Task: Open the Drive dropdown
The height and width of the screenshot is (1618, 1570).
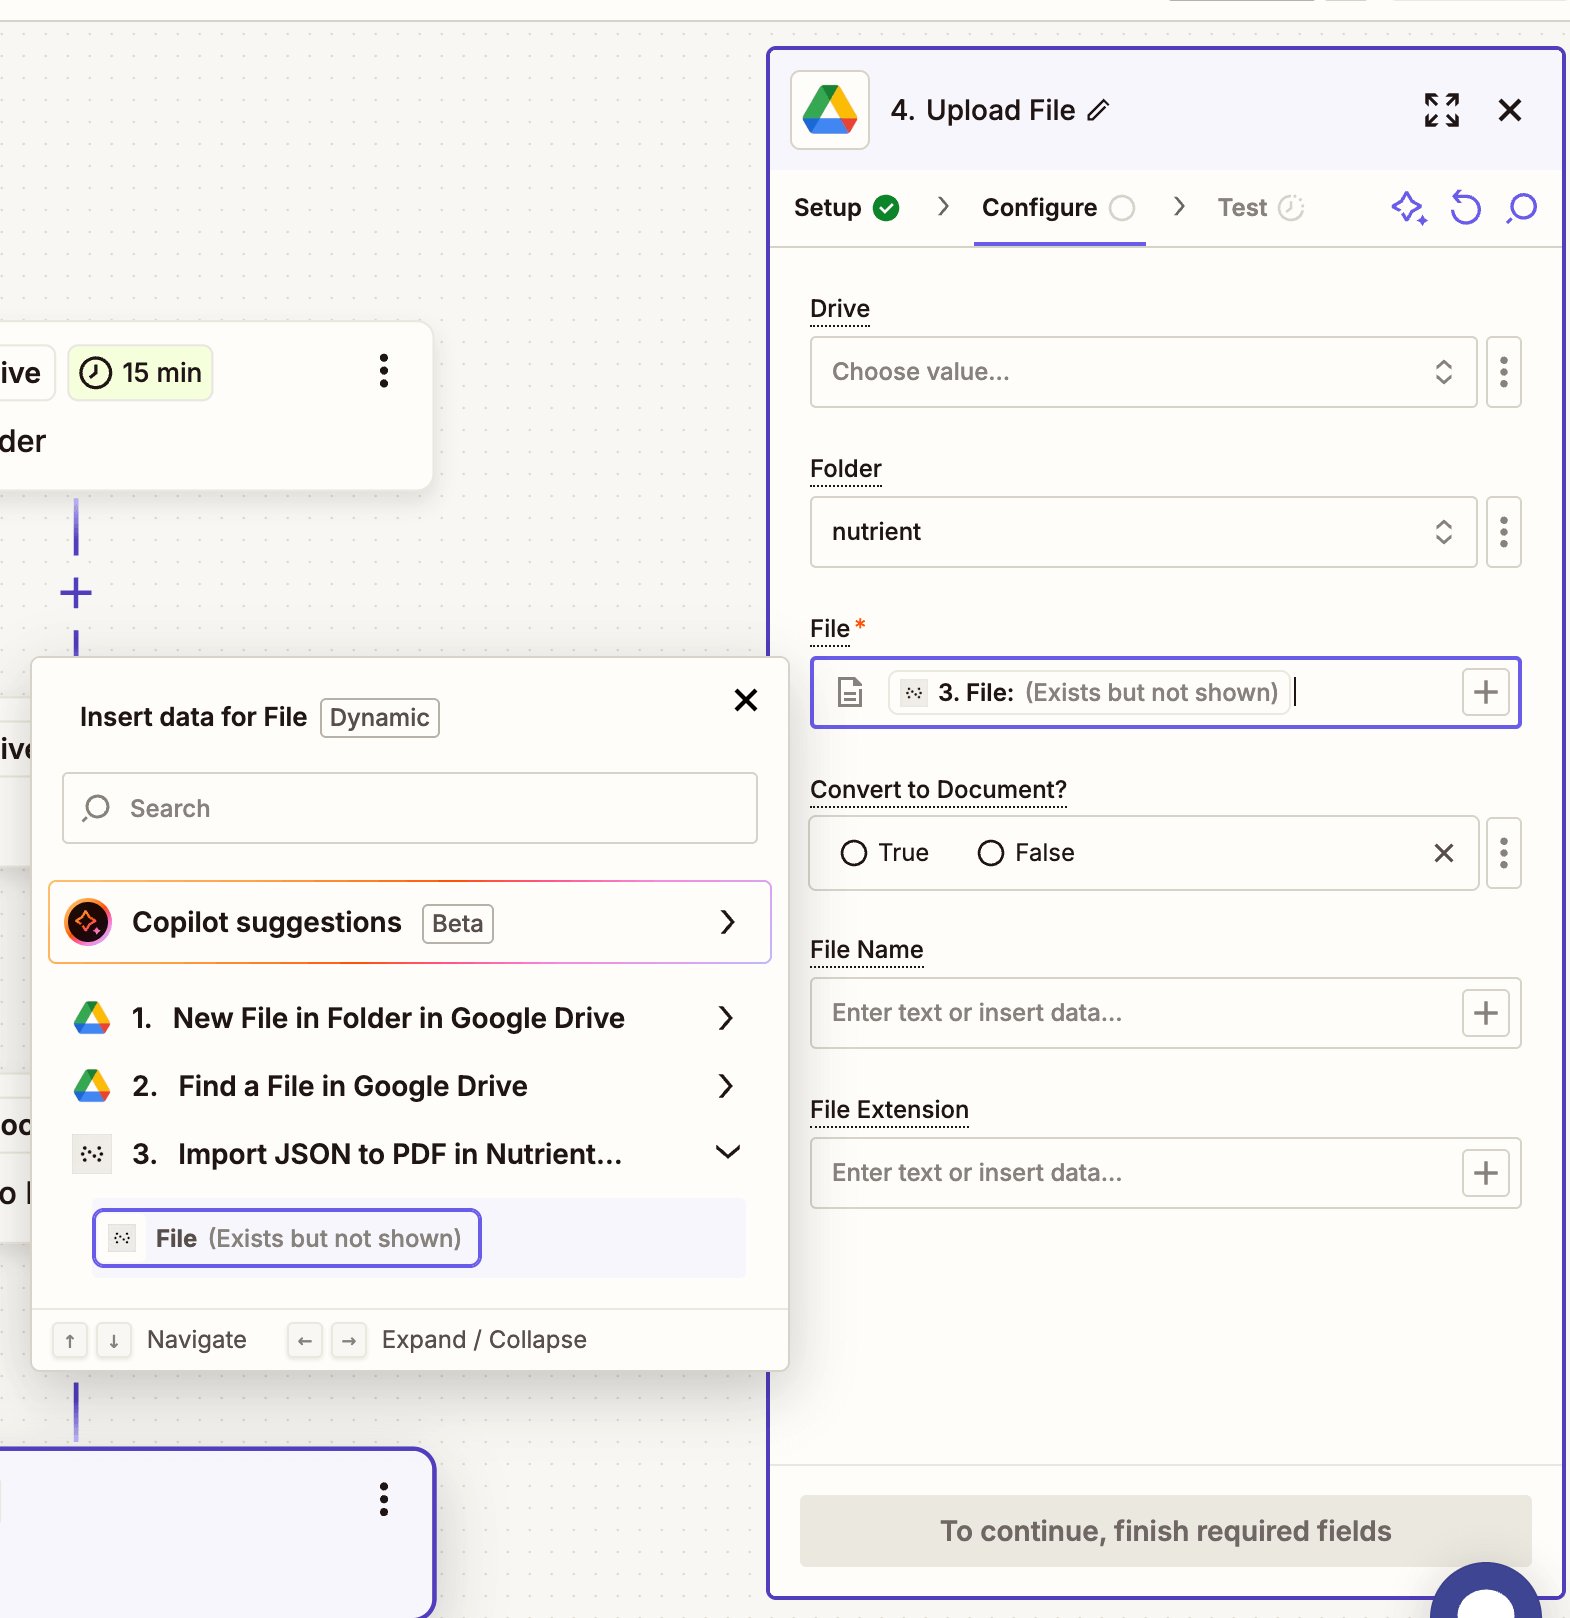Action: [x=1142, y=372]
